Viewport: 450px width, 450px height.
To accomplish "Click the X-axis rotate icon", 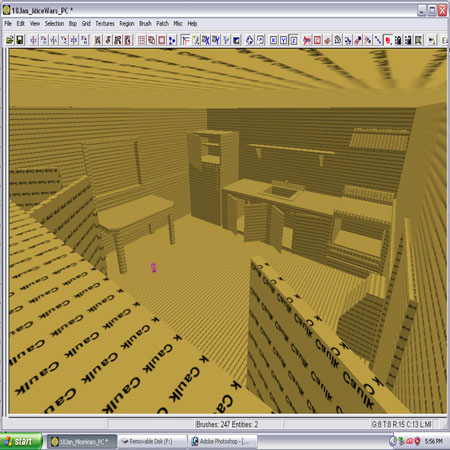I will (x=44, y=40).
